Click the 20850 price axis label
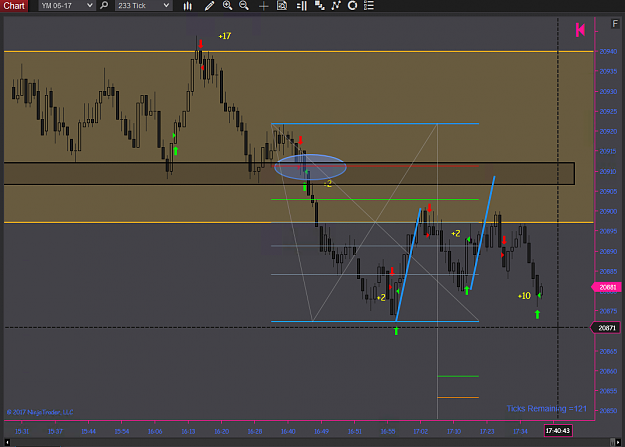The image size is (625, 447). [x=608, y=411]
